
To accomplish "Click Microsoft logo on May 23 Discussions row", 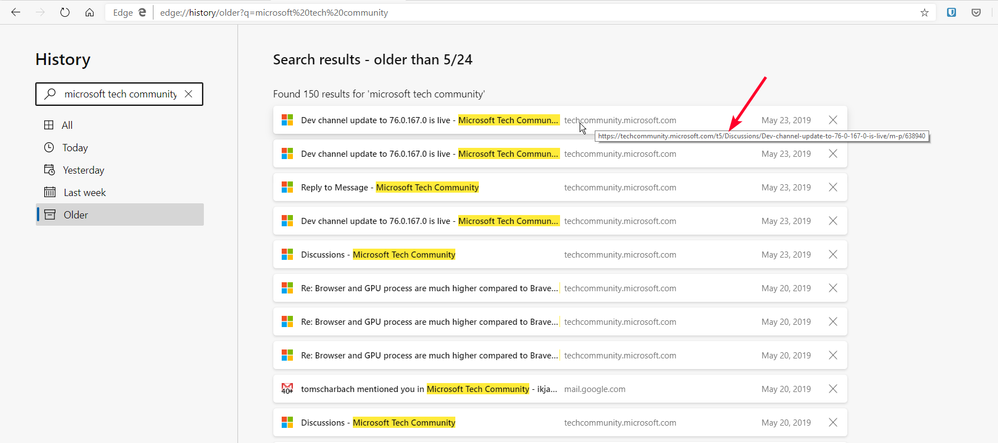I will point(287,254).
